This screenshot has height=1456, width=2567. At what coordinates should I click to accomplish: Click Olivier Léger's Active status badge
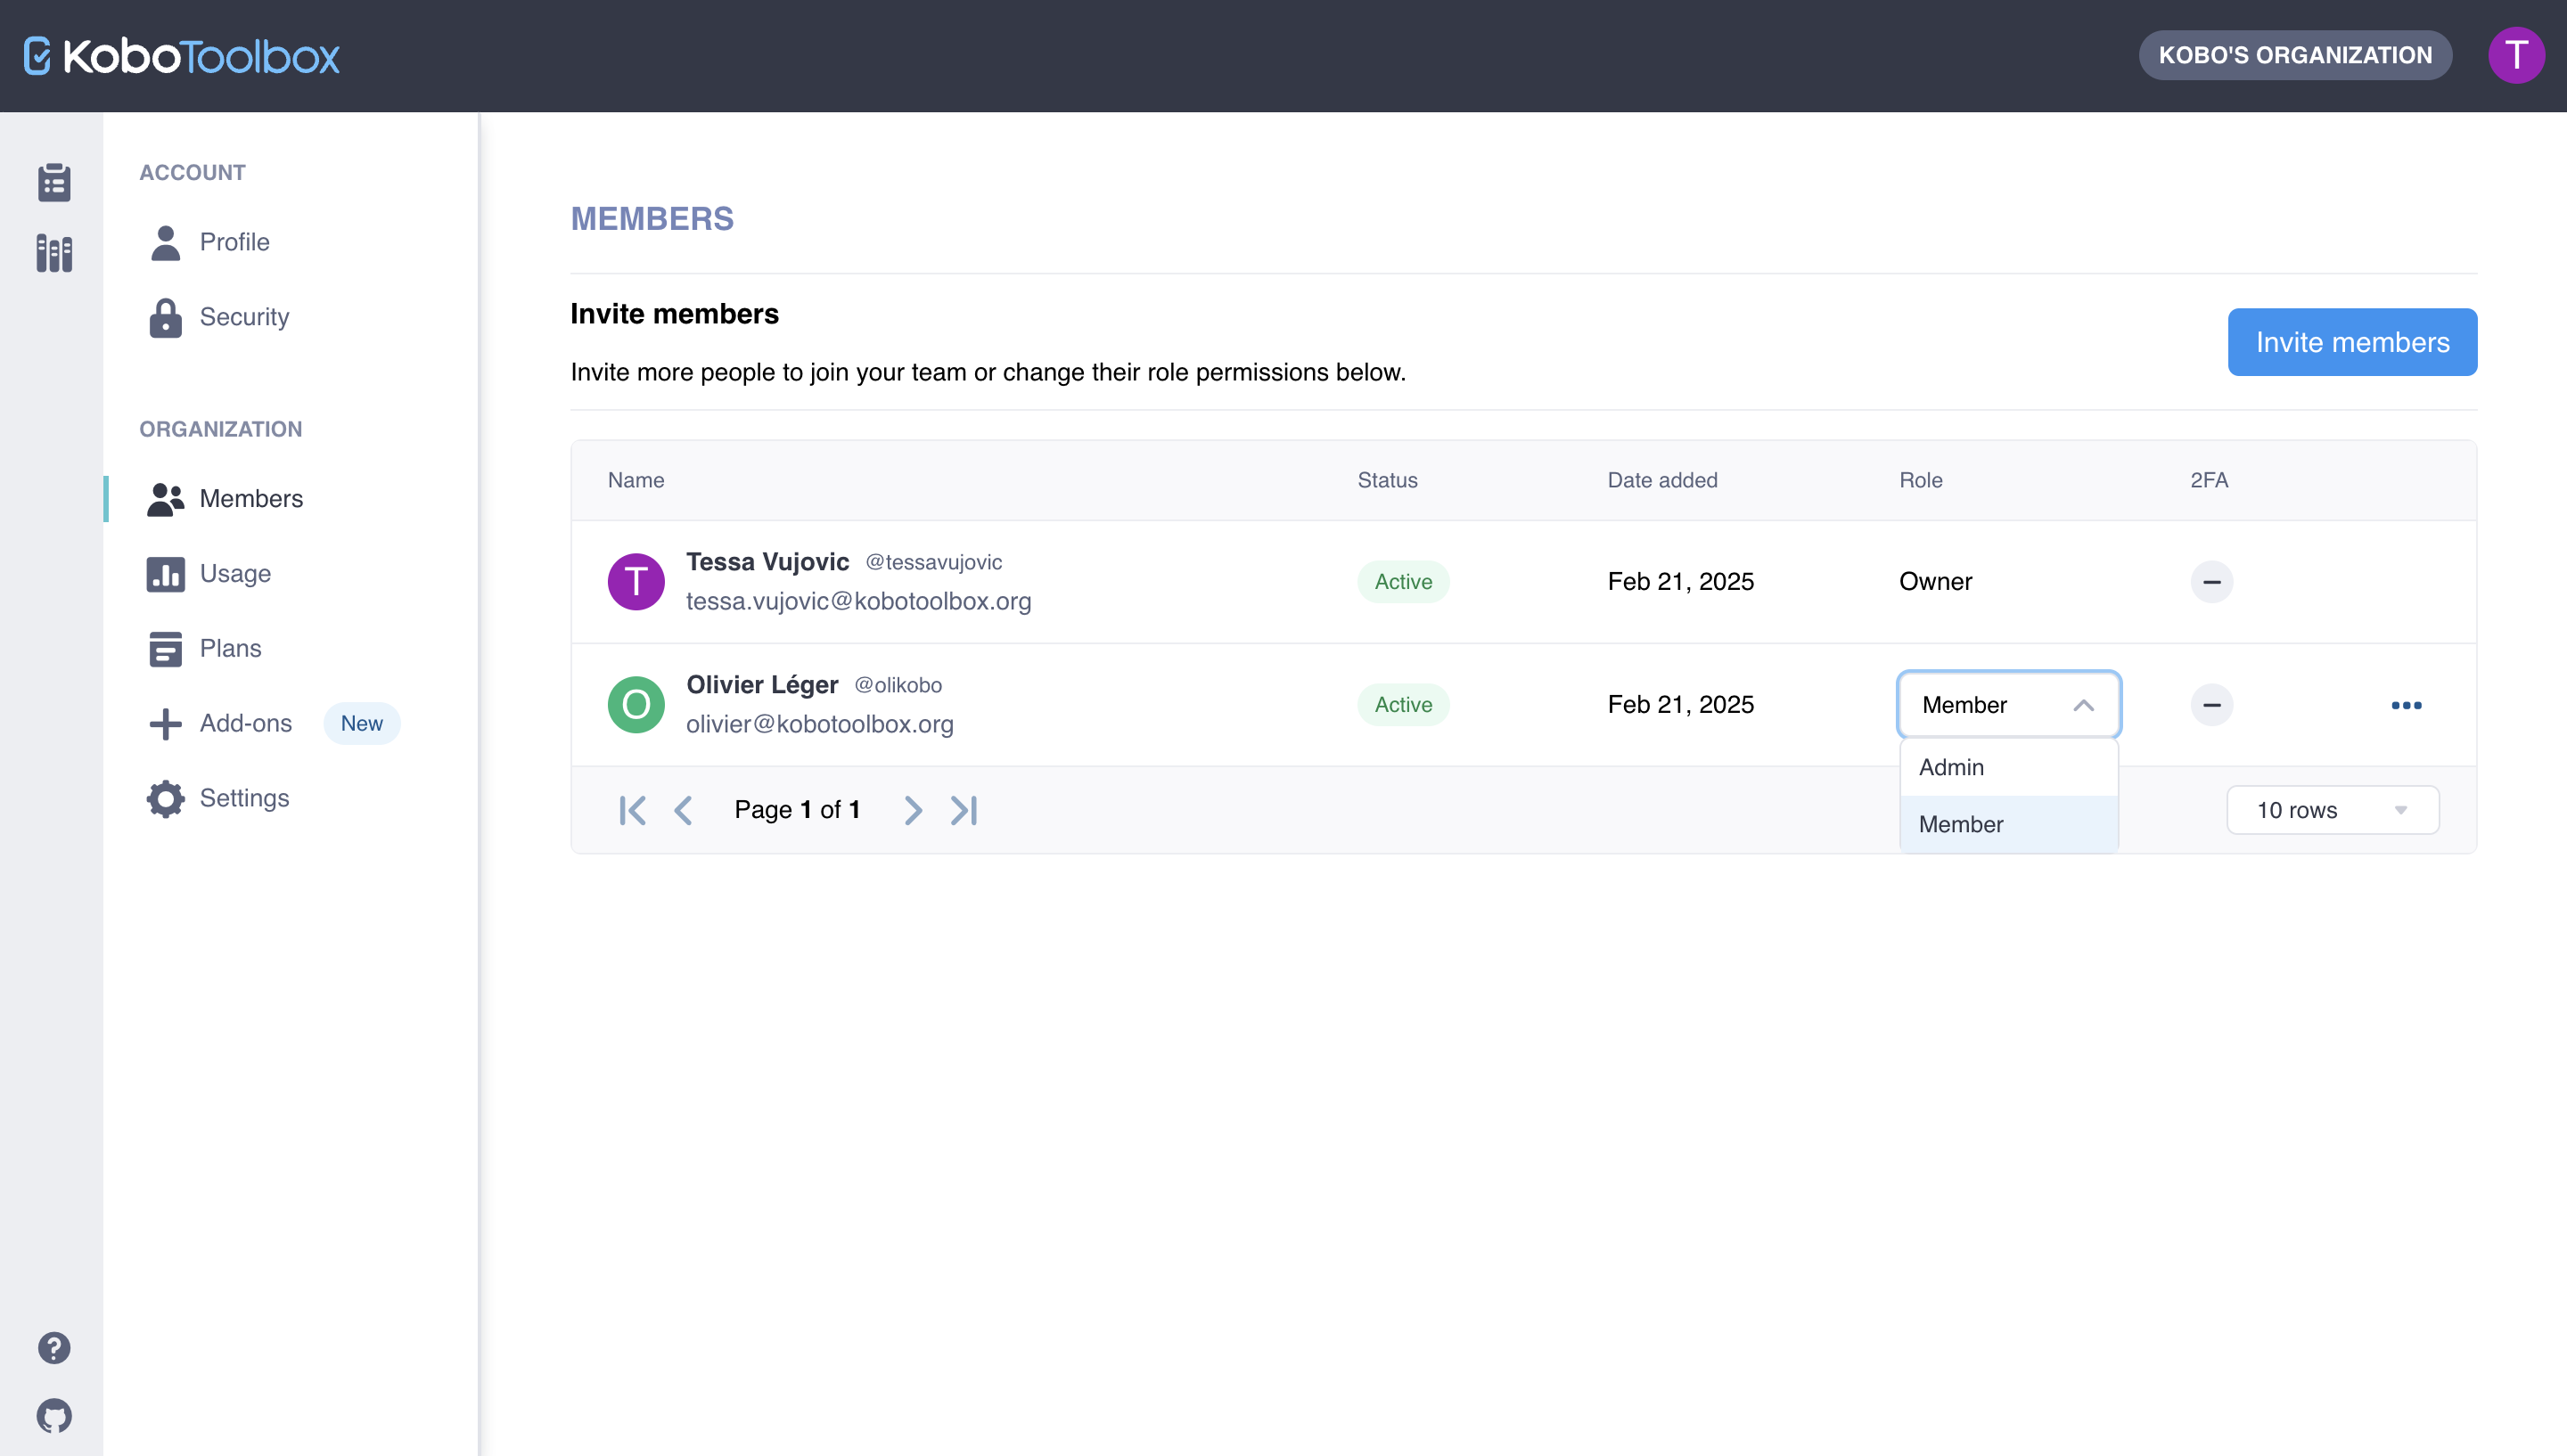[x=1403, y=705]
